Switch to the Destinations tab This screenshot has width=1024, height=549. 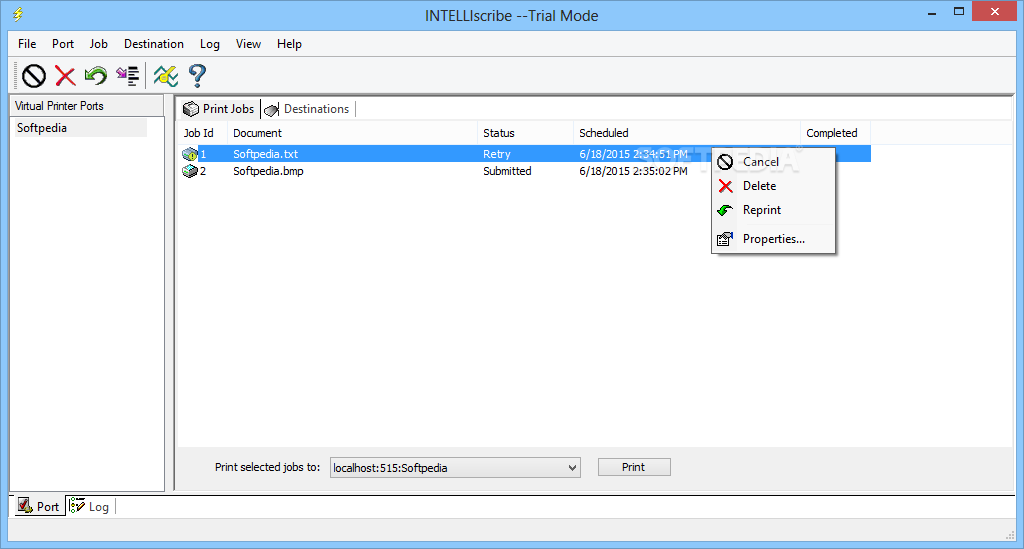308,109
